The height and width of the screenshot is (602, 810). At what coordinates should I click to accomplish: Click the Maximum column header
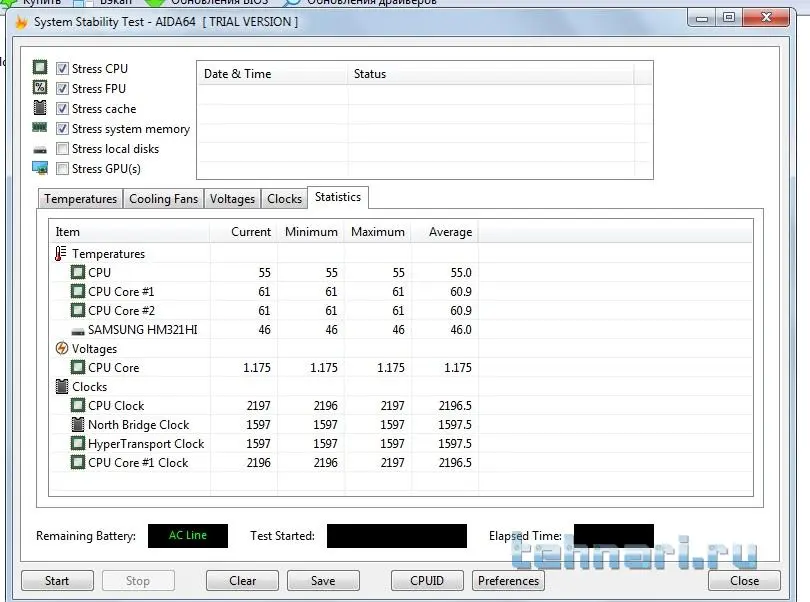378,232
